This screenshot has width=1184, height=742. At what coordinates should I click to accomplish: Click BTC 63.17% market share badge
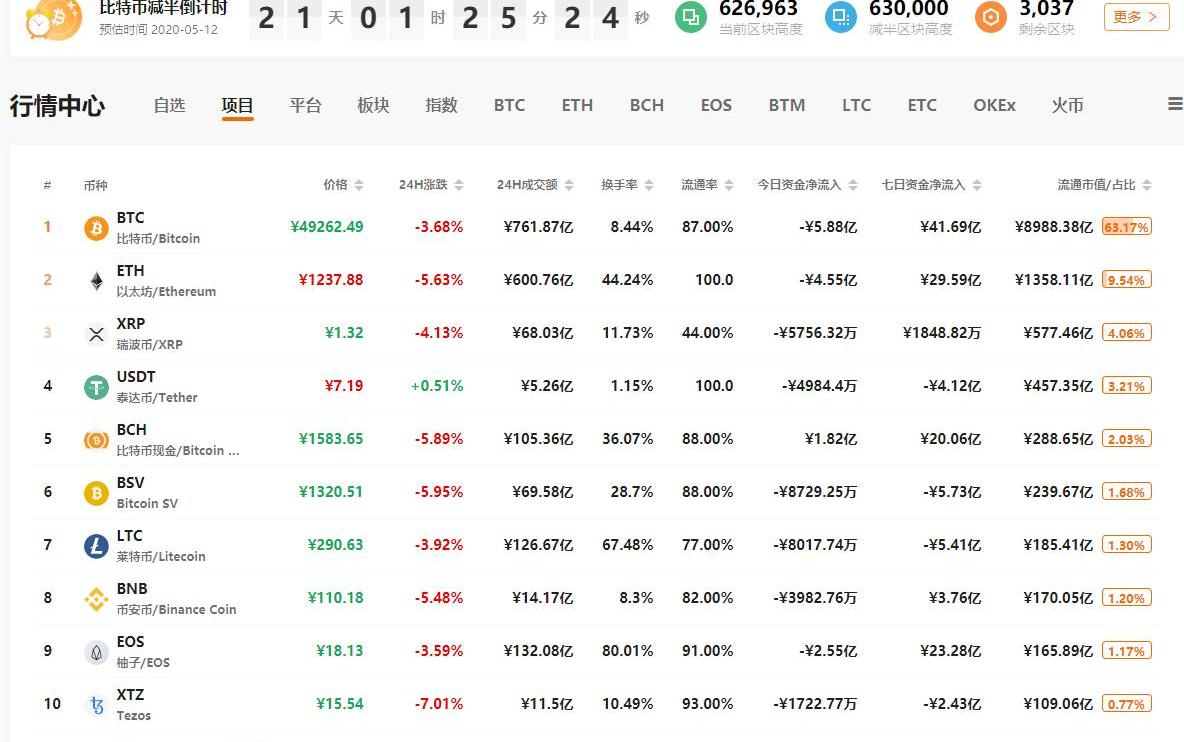[1126, 227]
